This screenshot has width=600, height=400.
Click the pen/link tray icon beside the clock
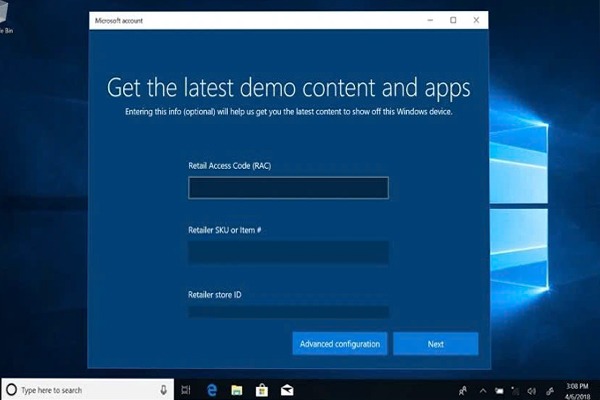[x=550, y=391]
